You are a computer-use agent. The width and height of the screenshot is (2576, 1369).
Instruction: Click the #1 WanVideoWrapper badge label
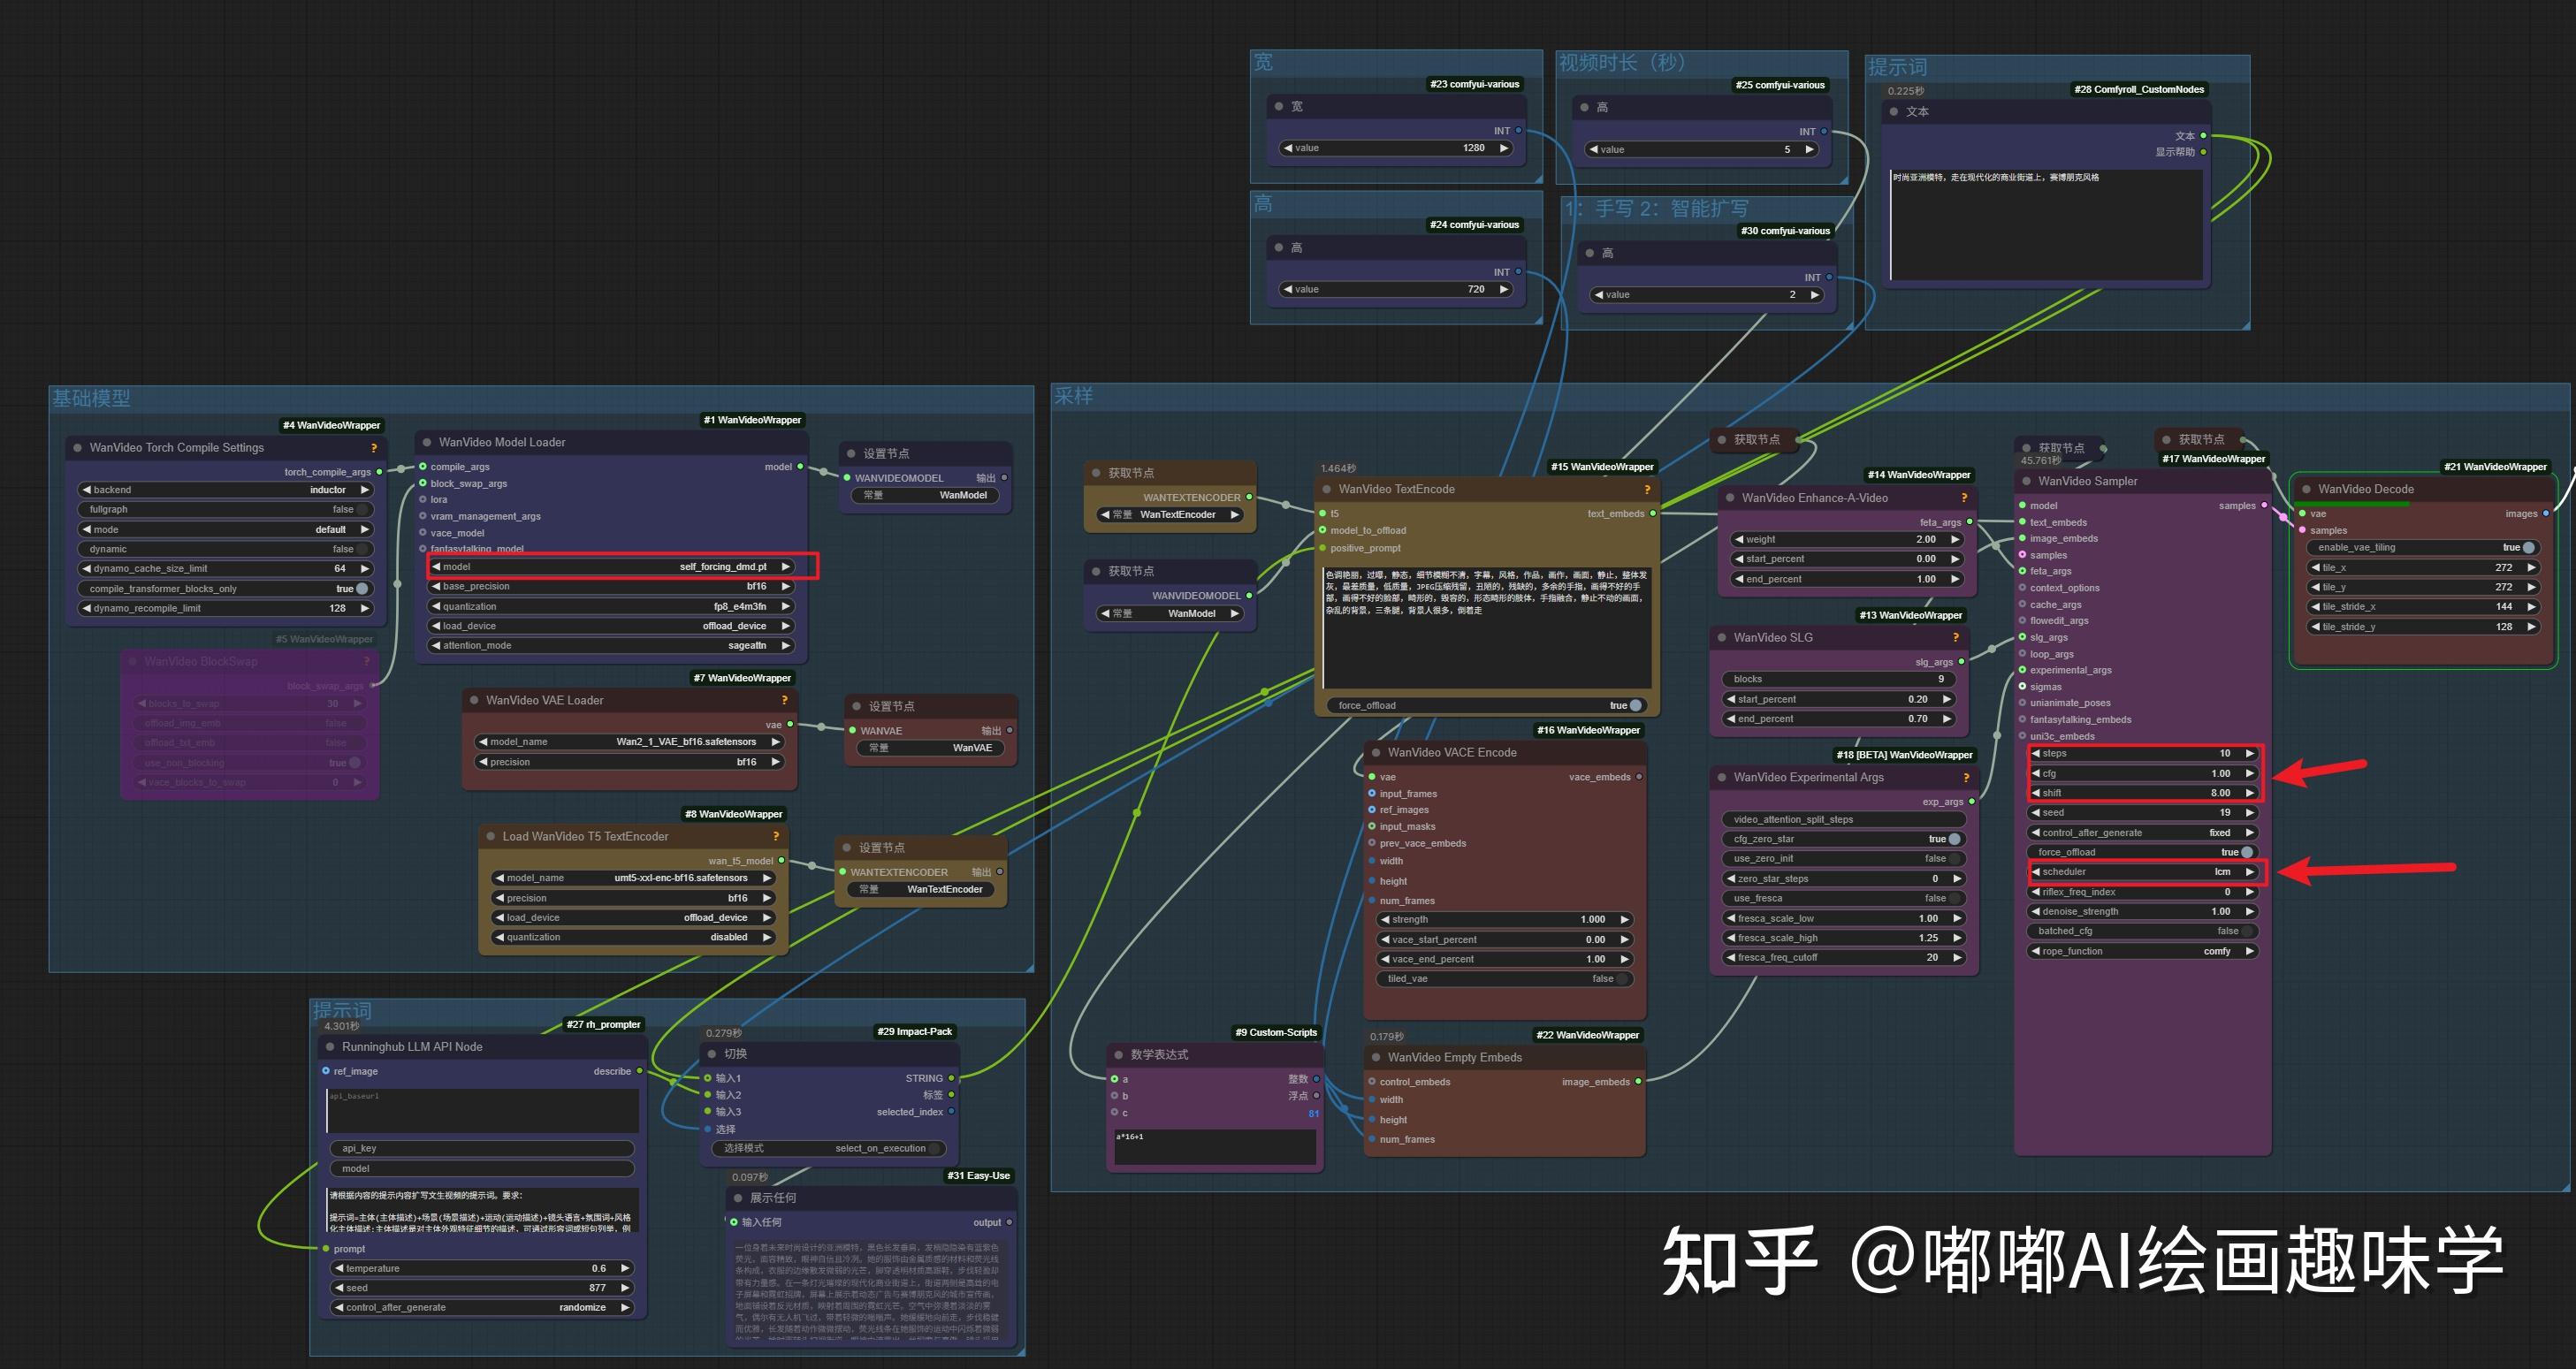pyautogui.click(x=752, y=420)
